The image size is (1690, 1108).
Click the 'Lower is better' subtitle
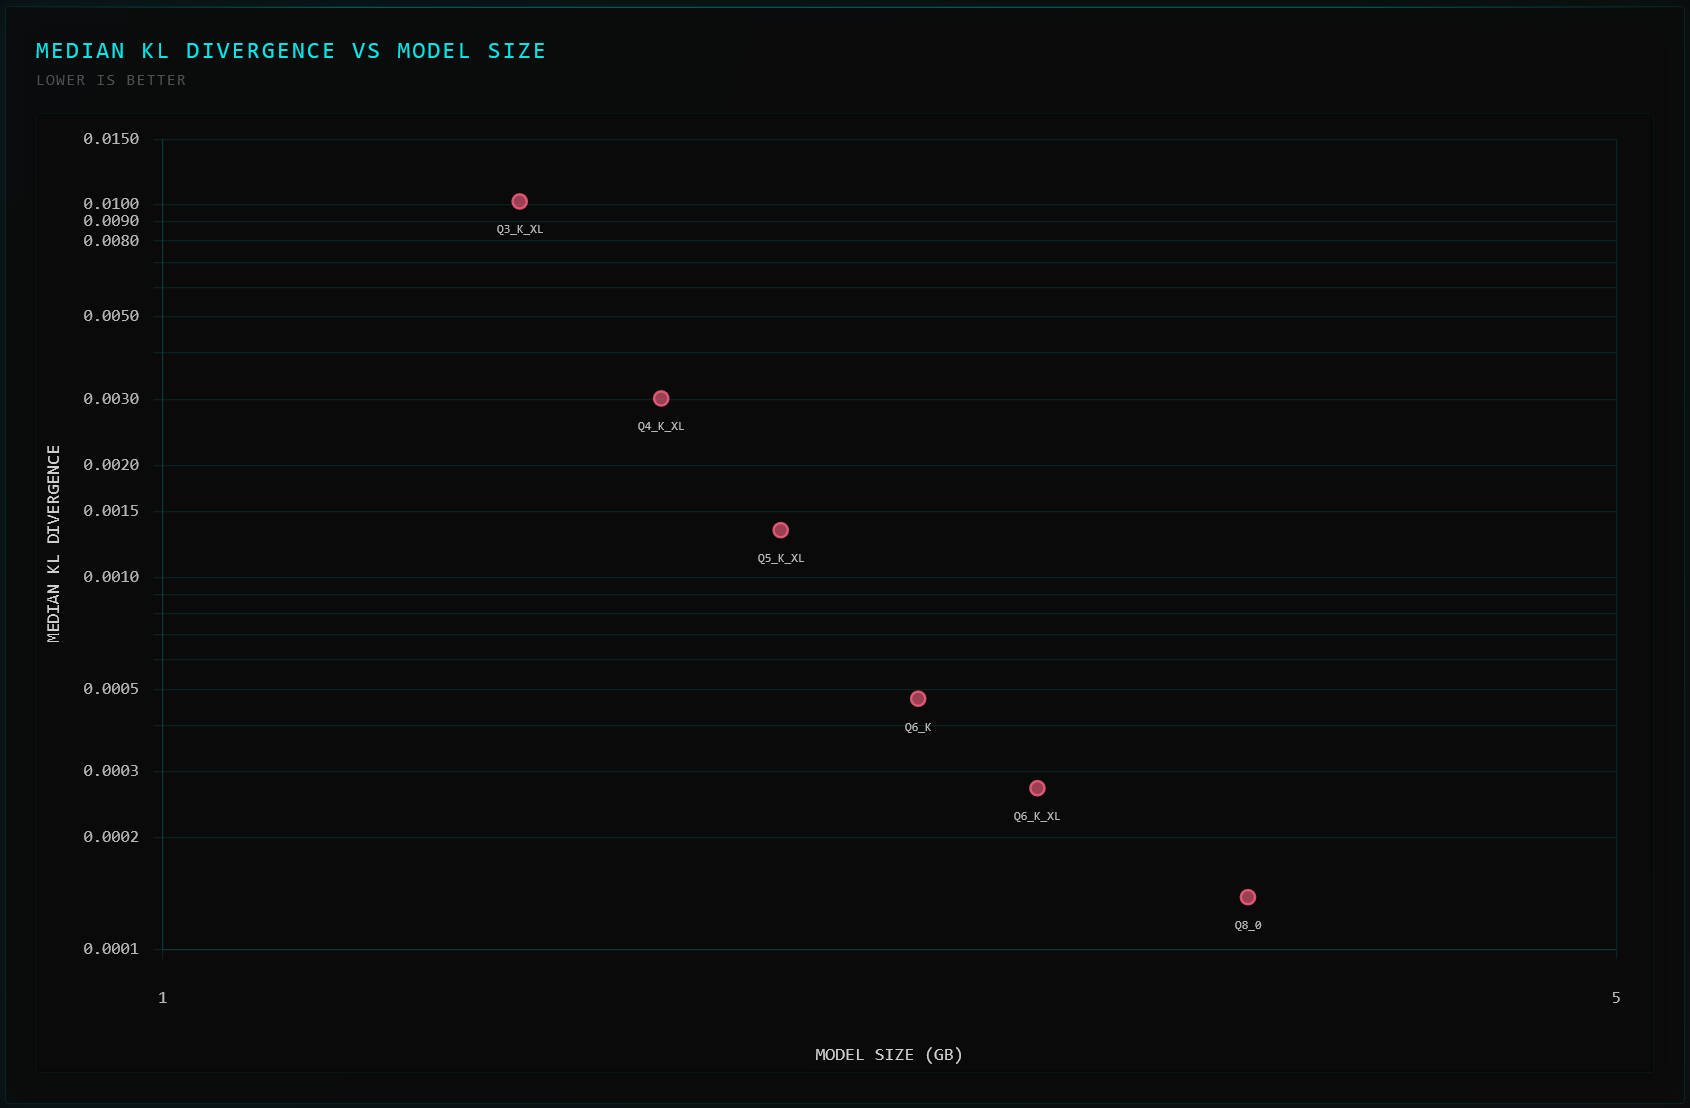(x=111, y=80)
